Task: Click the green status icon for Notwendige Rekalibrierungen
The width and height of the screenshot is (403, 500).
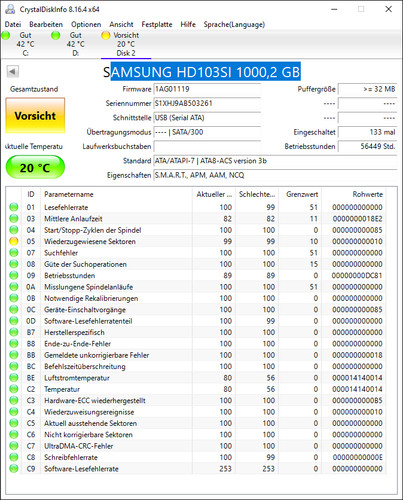Action: point(14,298)
